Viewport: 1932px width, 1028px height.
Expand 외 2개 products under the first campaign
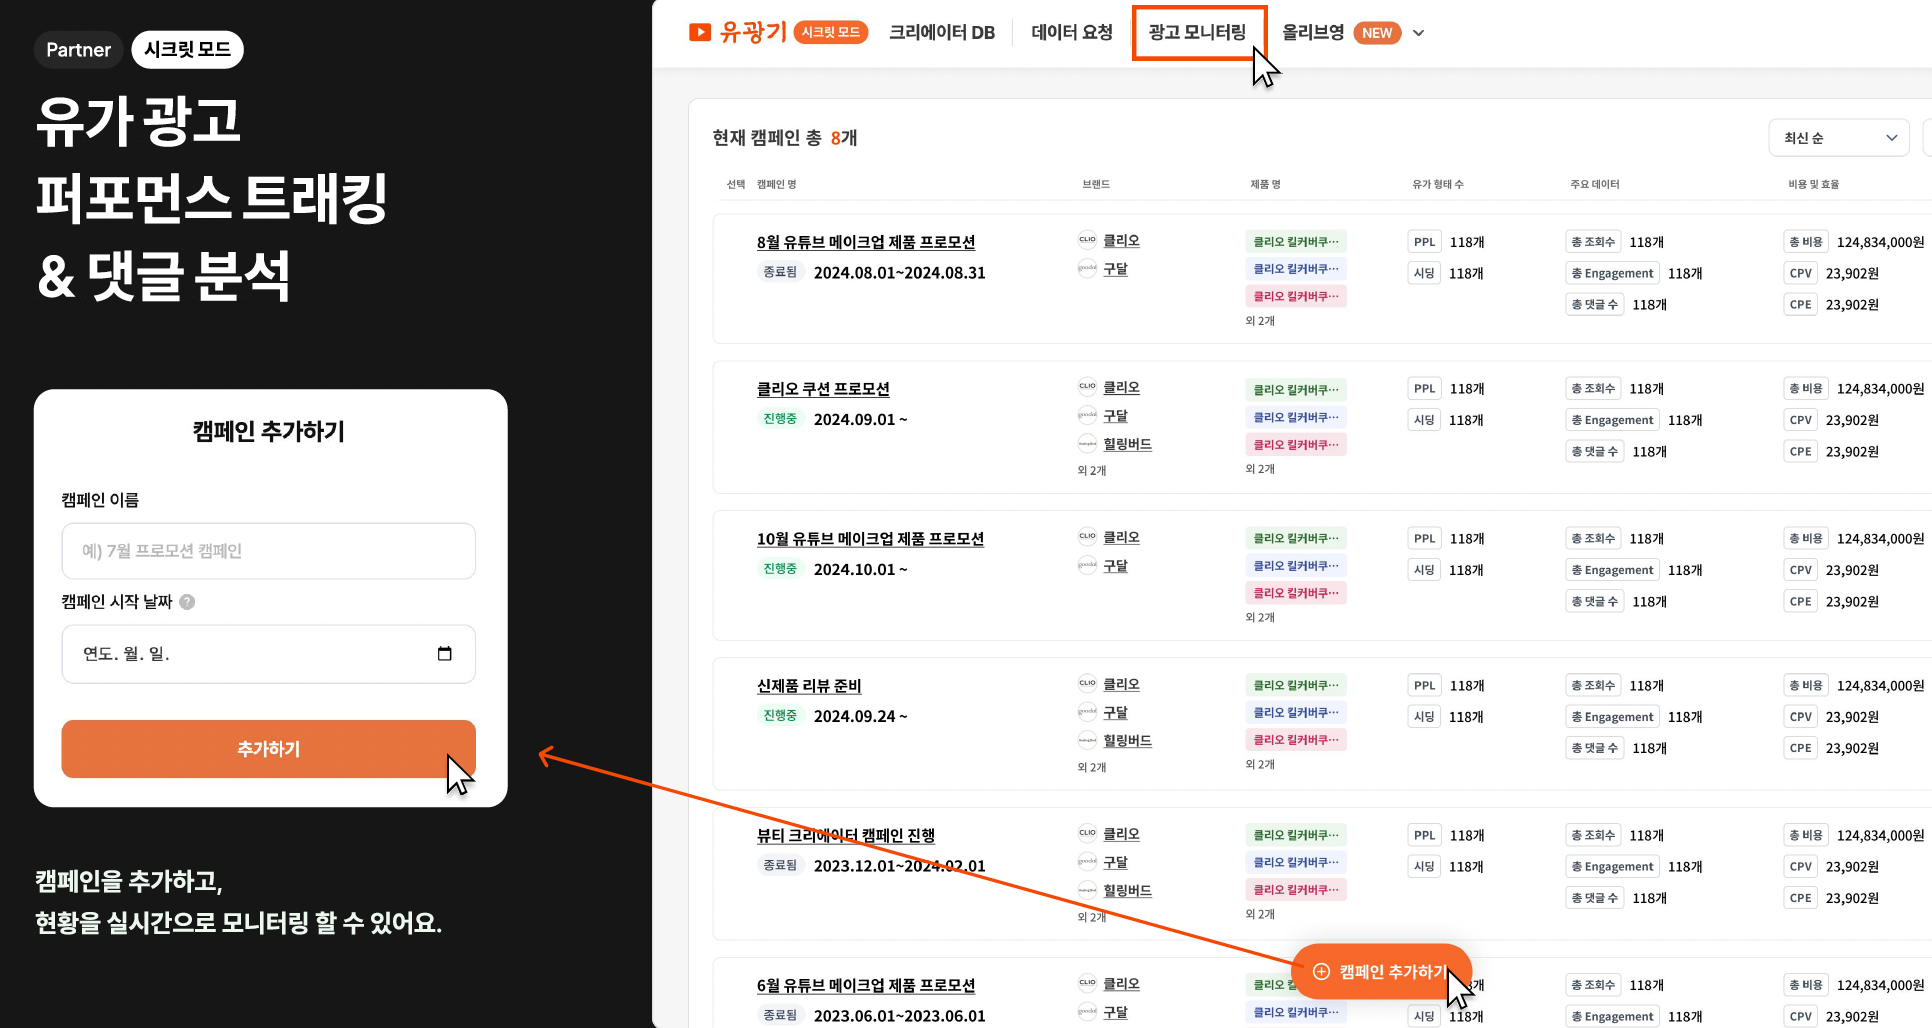click(x=1260, y=321)
